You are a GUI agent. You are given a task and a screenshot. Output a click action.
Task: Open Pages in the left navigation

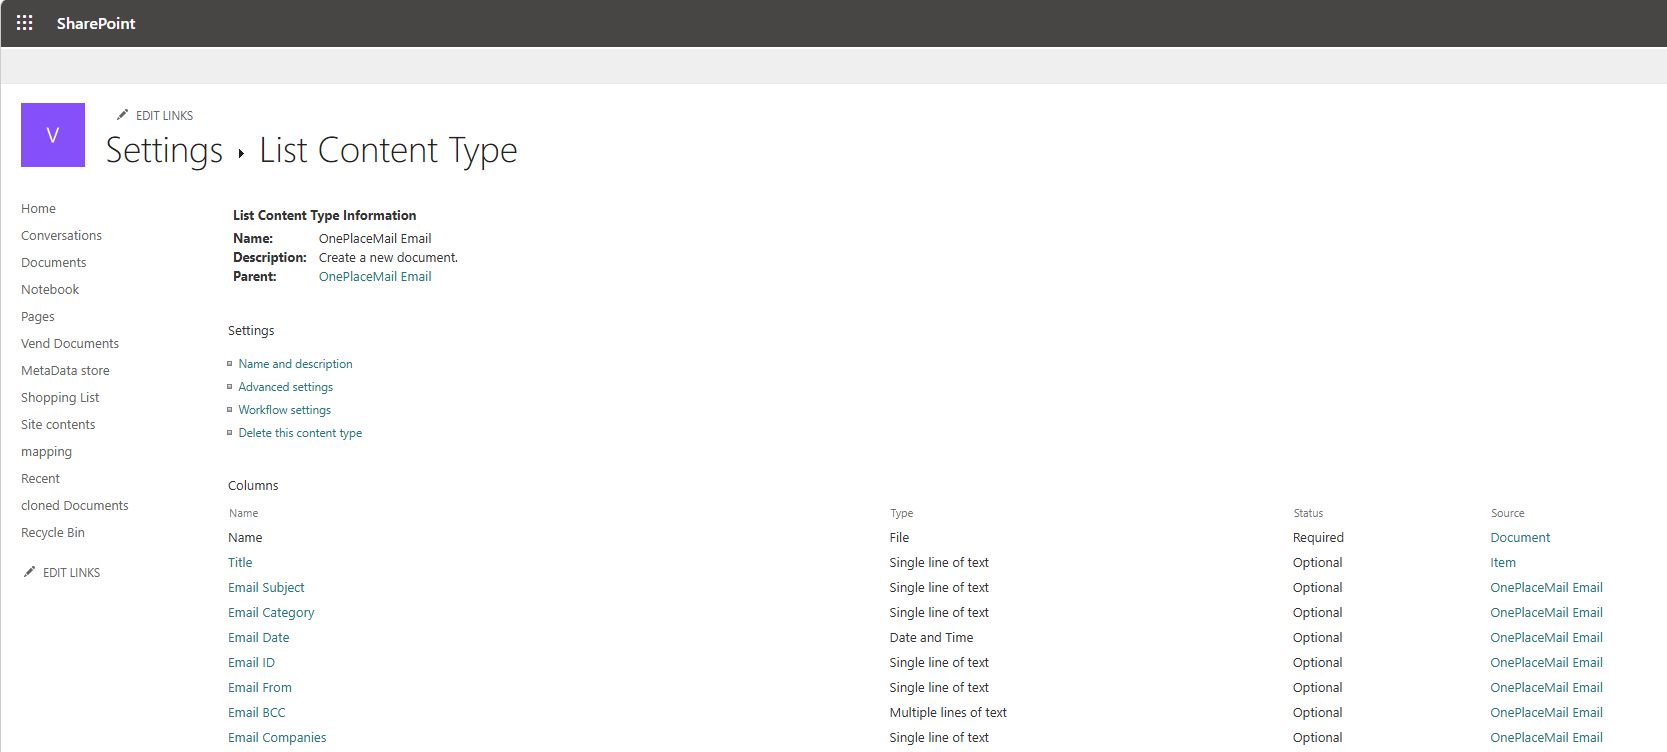point(38,317)
